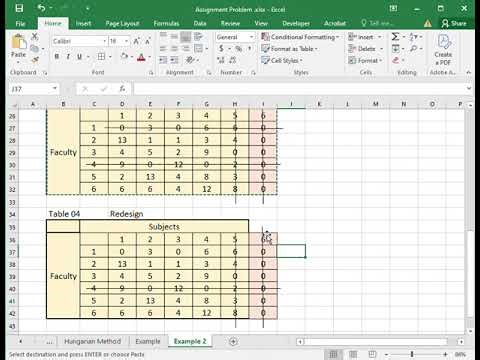Click the Find & Select magnifier icon

click(413, 49)
